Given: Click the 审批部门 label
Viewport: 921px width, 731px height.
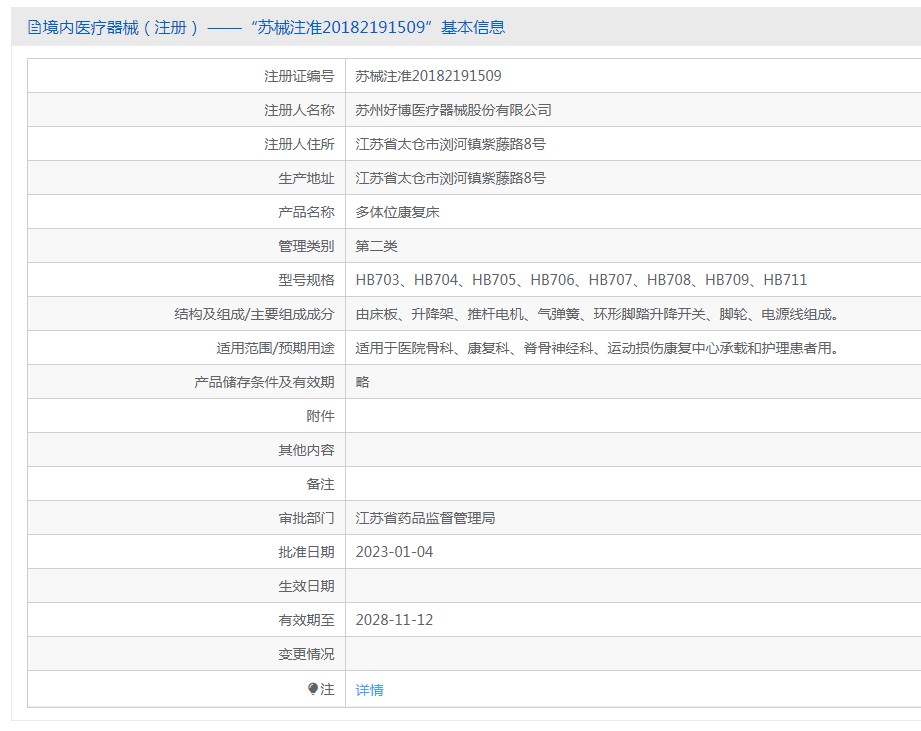Looking at the screenshot, I should 306,518.
